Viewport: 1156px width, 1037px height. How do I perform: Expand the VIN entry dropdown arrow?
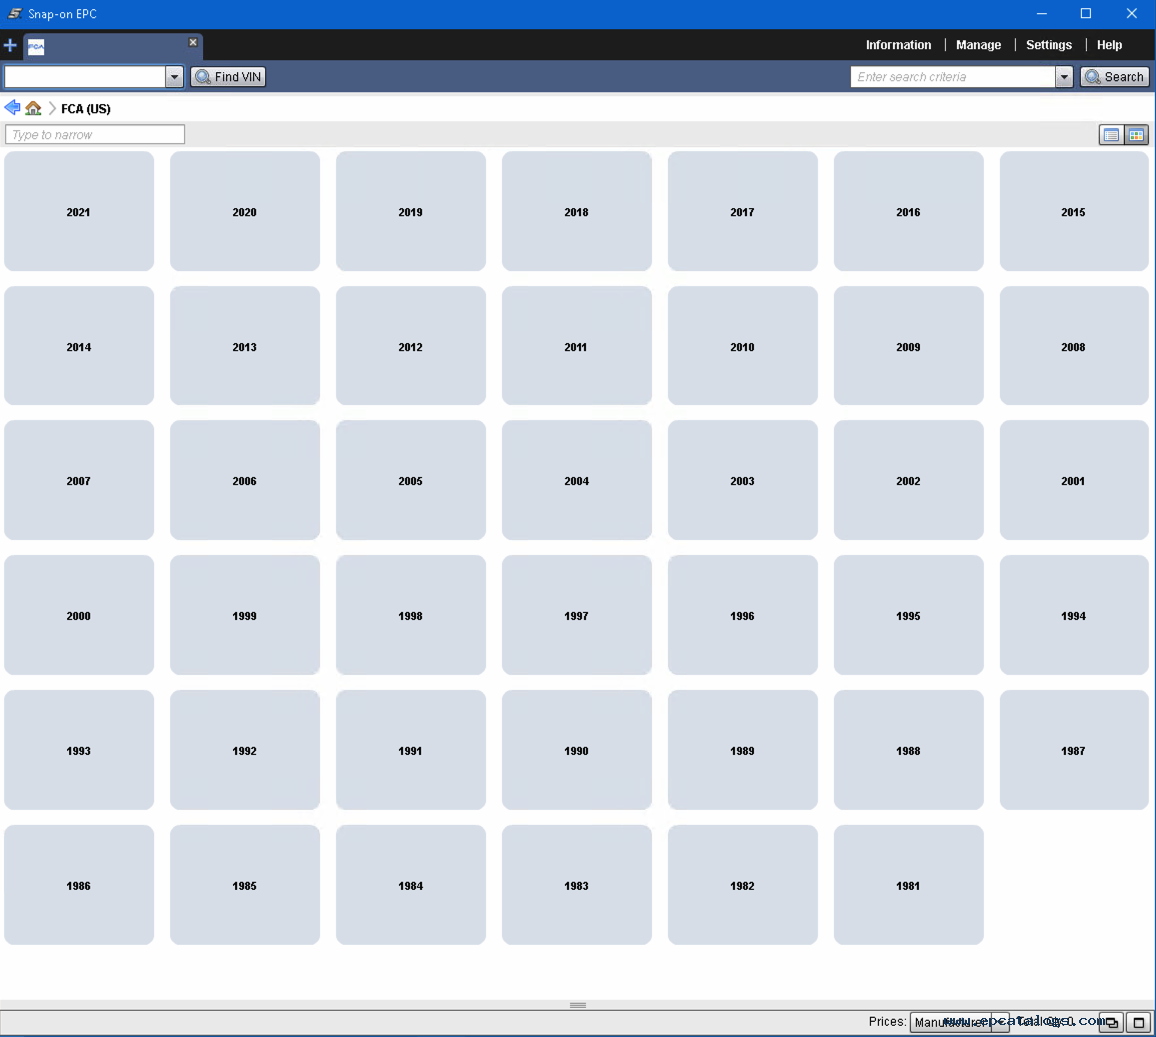(174, 77)
